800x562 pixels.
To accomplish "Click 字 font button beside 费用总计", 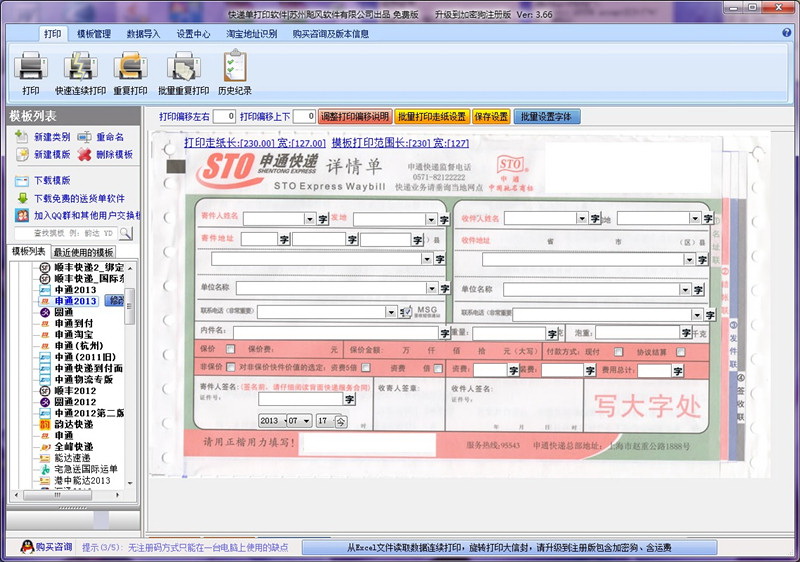I will click(x=678, y=371).
